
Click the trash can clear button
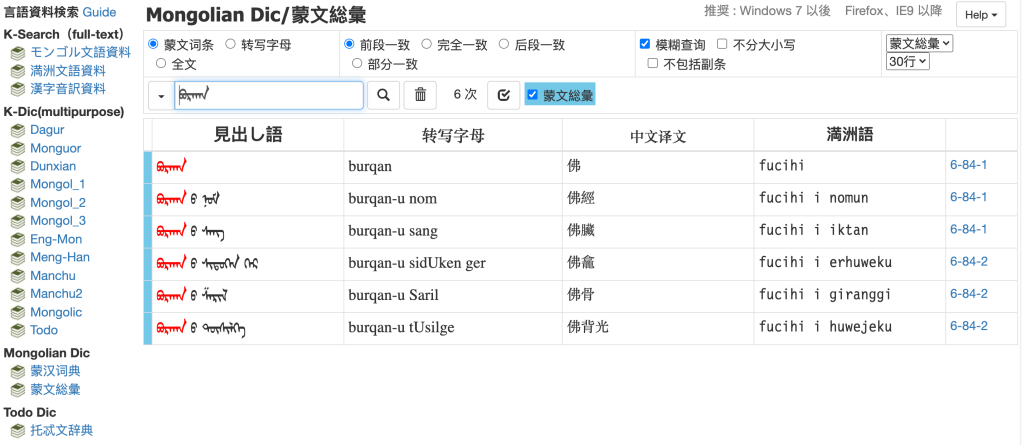[420, 95]
